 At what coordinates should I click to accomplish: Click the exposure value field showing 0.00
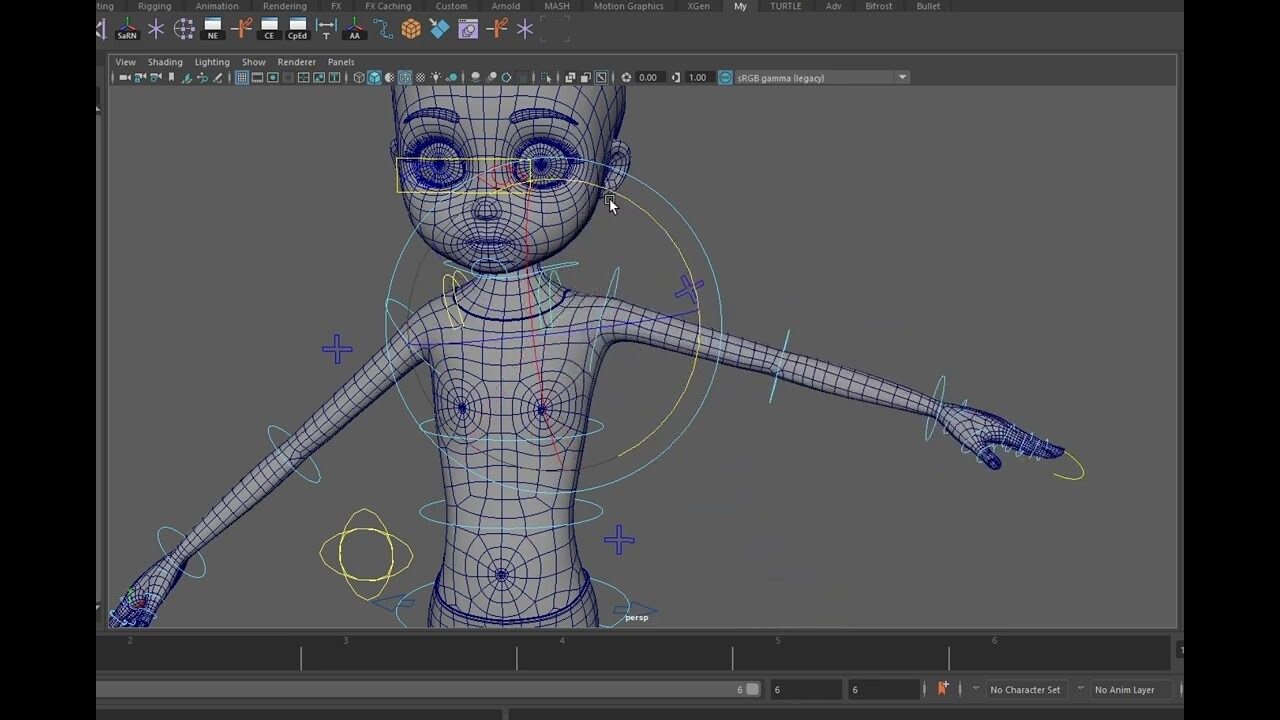(647, 77)
